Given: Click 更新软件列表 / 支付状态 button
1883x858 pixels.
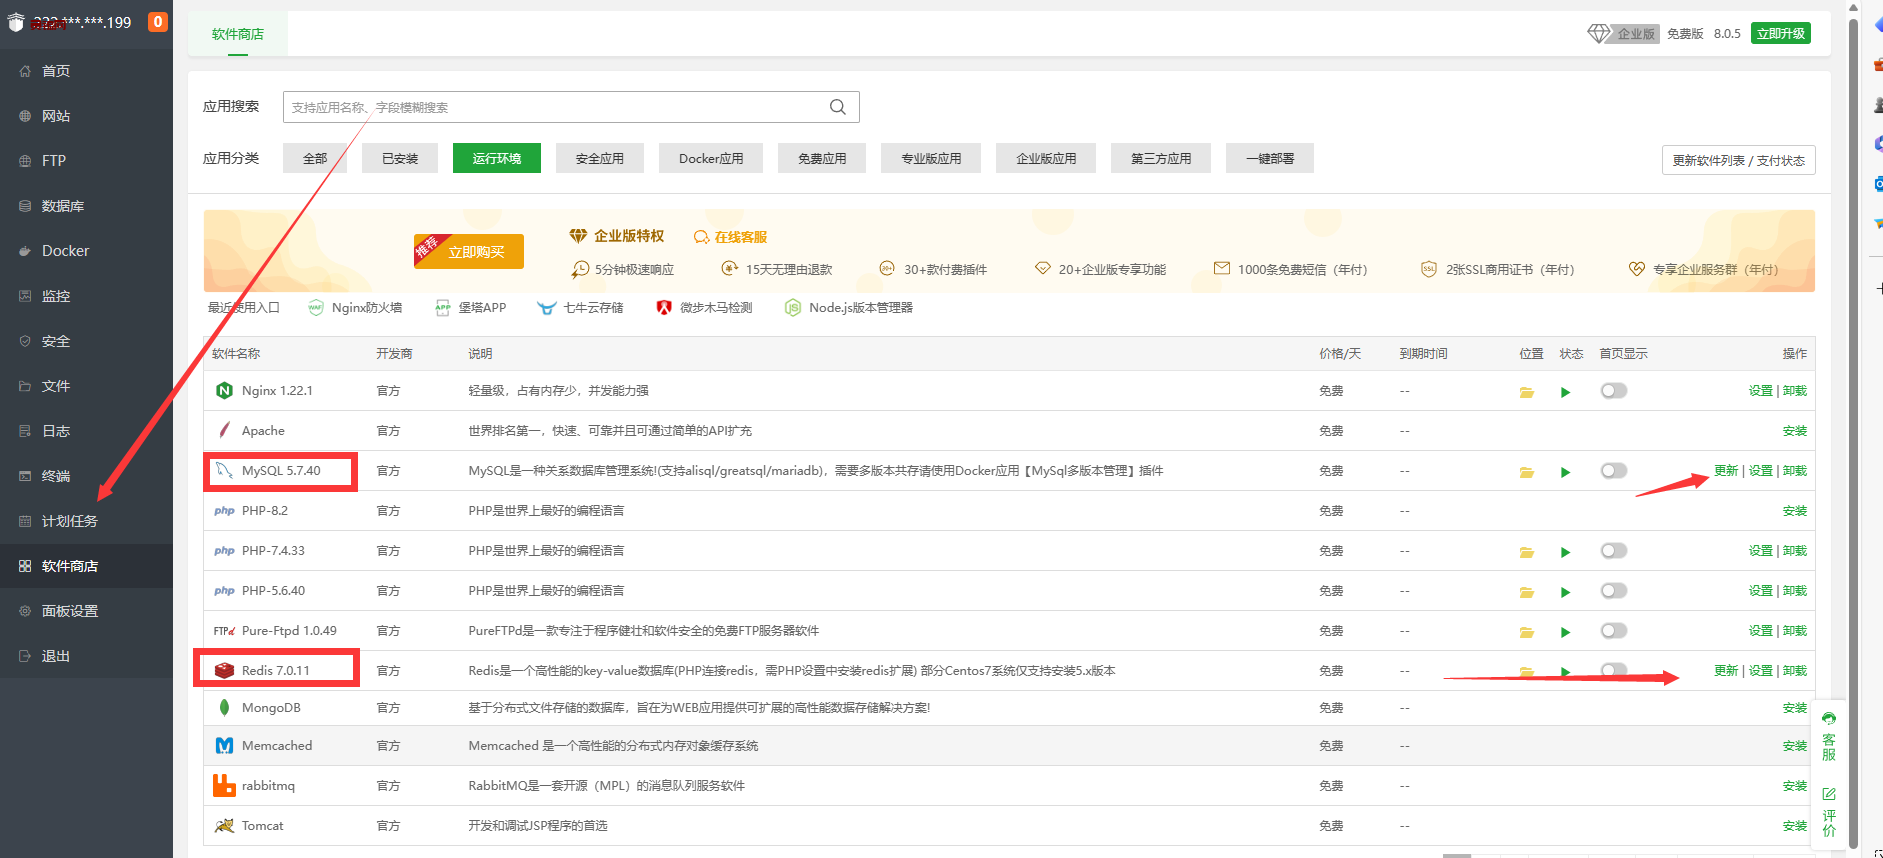Looking at the screenshot, I should [1739, 160].
